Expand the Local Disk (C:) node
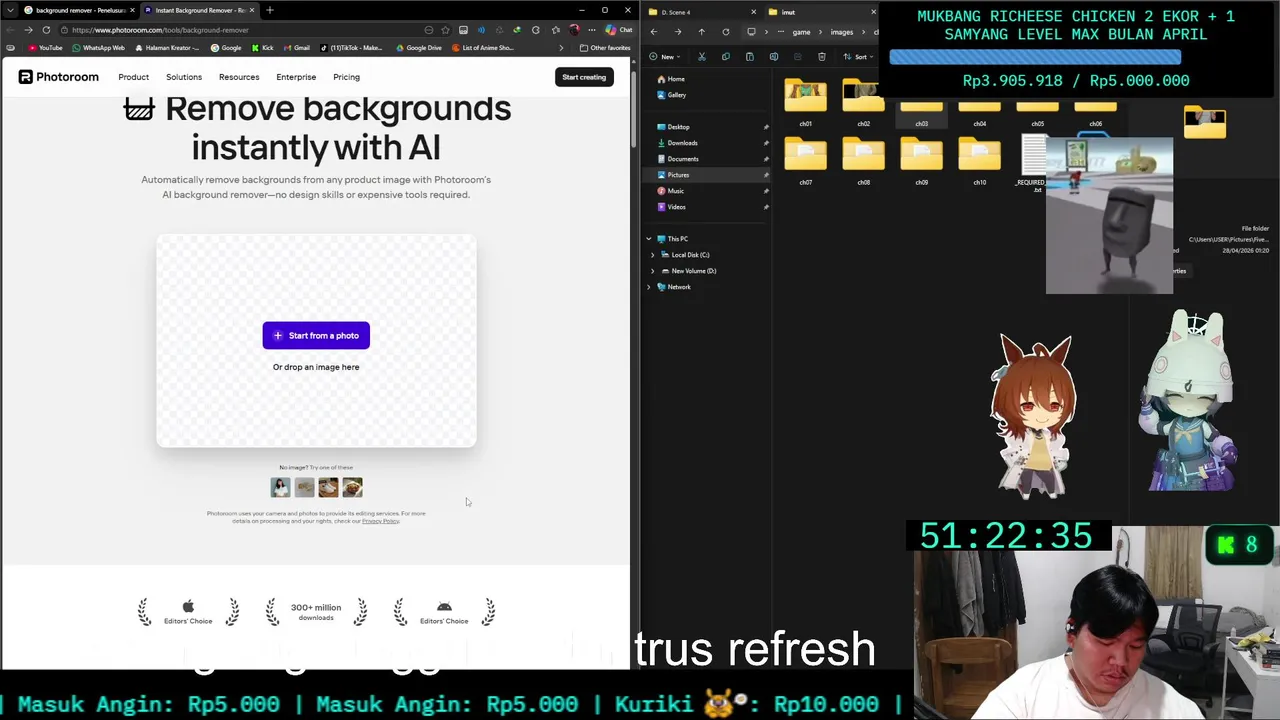The height and width of the screenshot is (720, 1280). coord(653,255)
